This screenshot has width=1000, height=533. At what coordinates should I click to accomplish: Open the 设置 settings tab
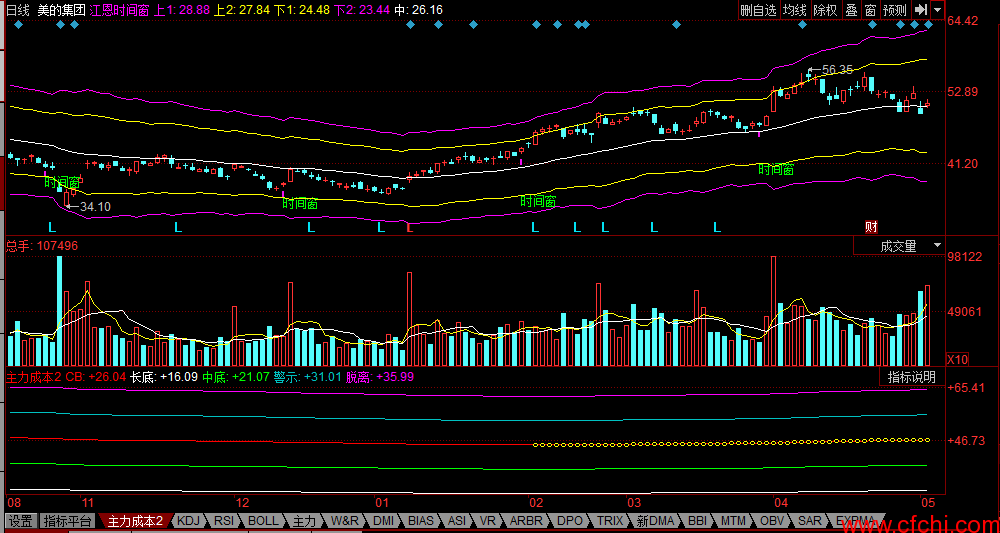21,521
